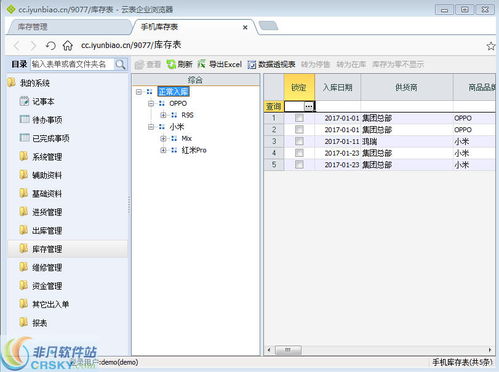The image size is (499, 372).
Task: Collapse the OPPO tree node
Action: coord(151,104)
